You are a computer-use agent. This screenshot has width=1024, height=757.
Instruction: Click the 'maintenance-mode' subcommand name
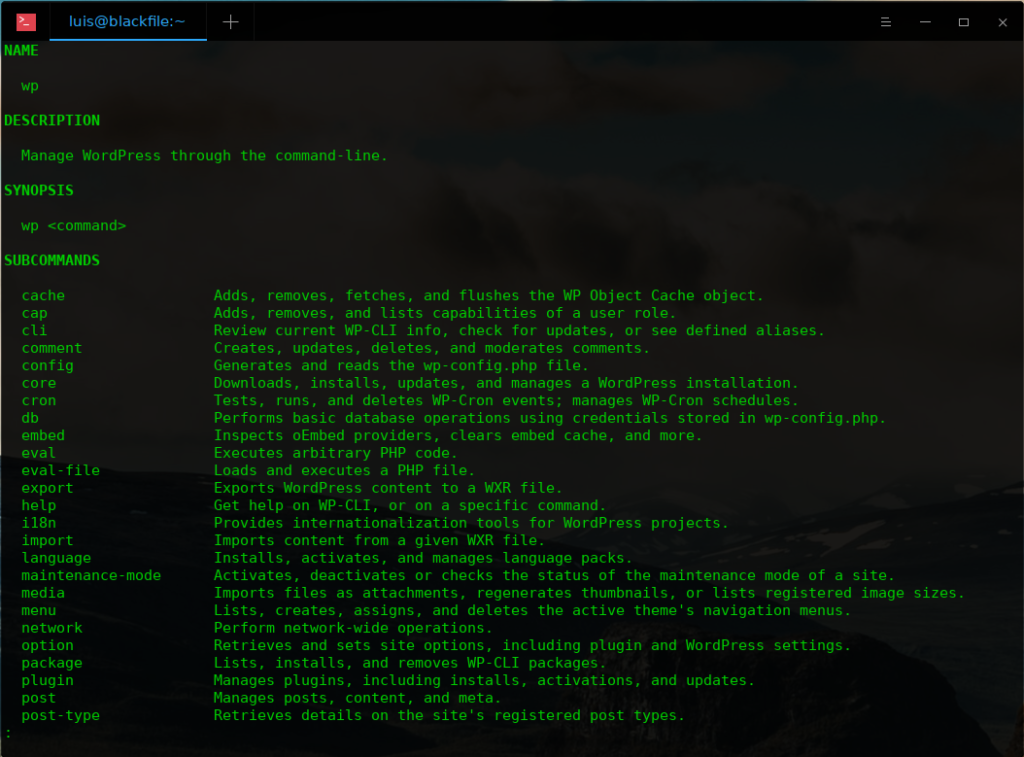pyautogui.click(x=91, y=576)
